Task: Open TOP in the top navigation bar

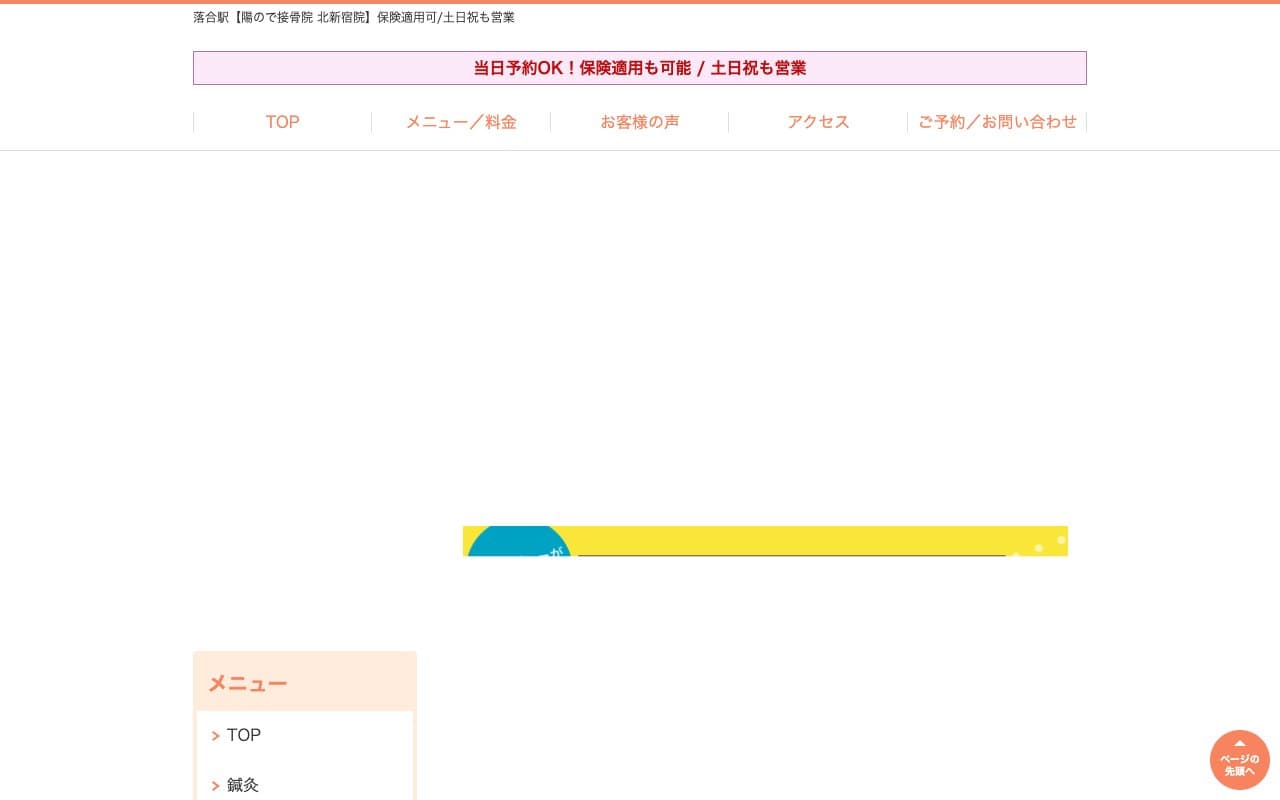Action: pos(282,122)
